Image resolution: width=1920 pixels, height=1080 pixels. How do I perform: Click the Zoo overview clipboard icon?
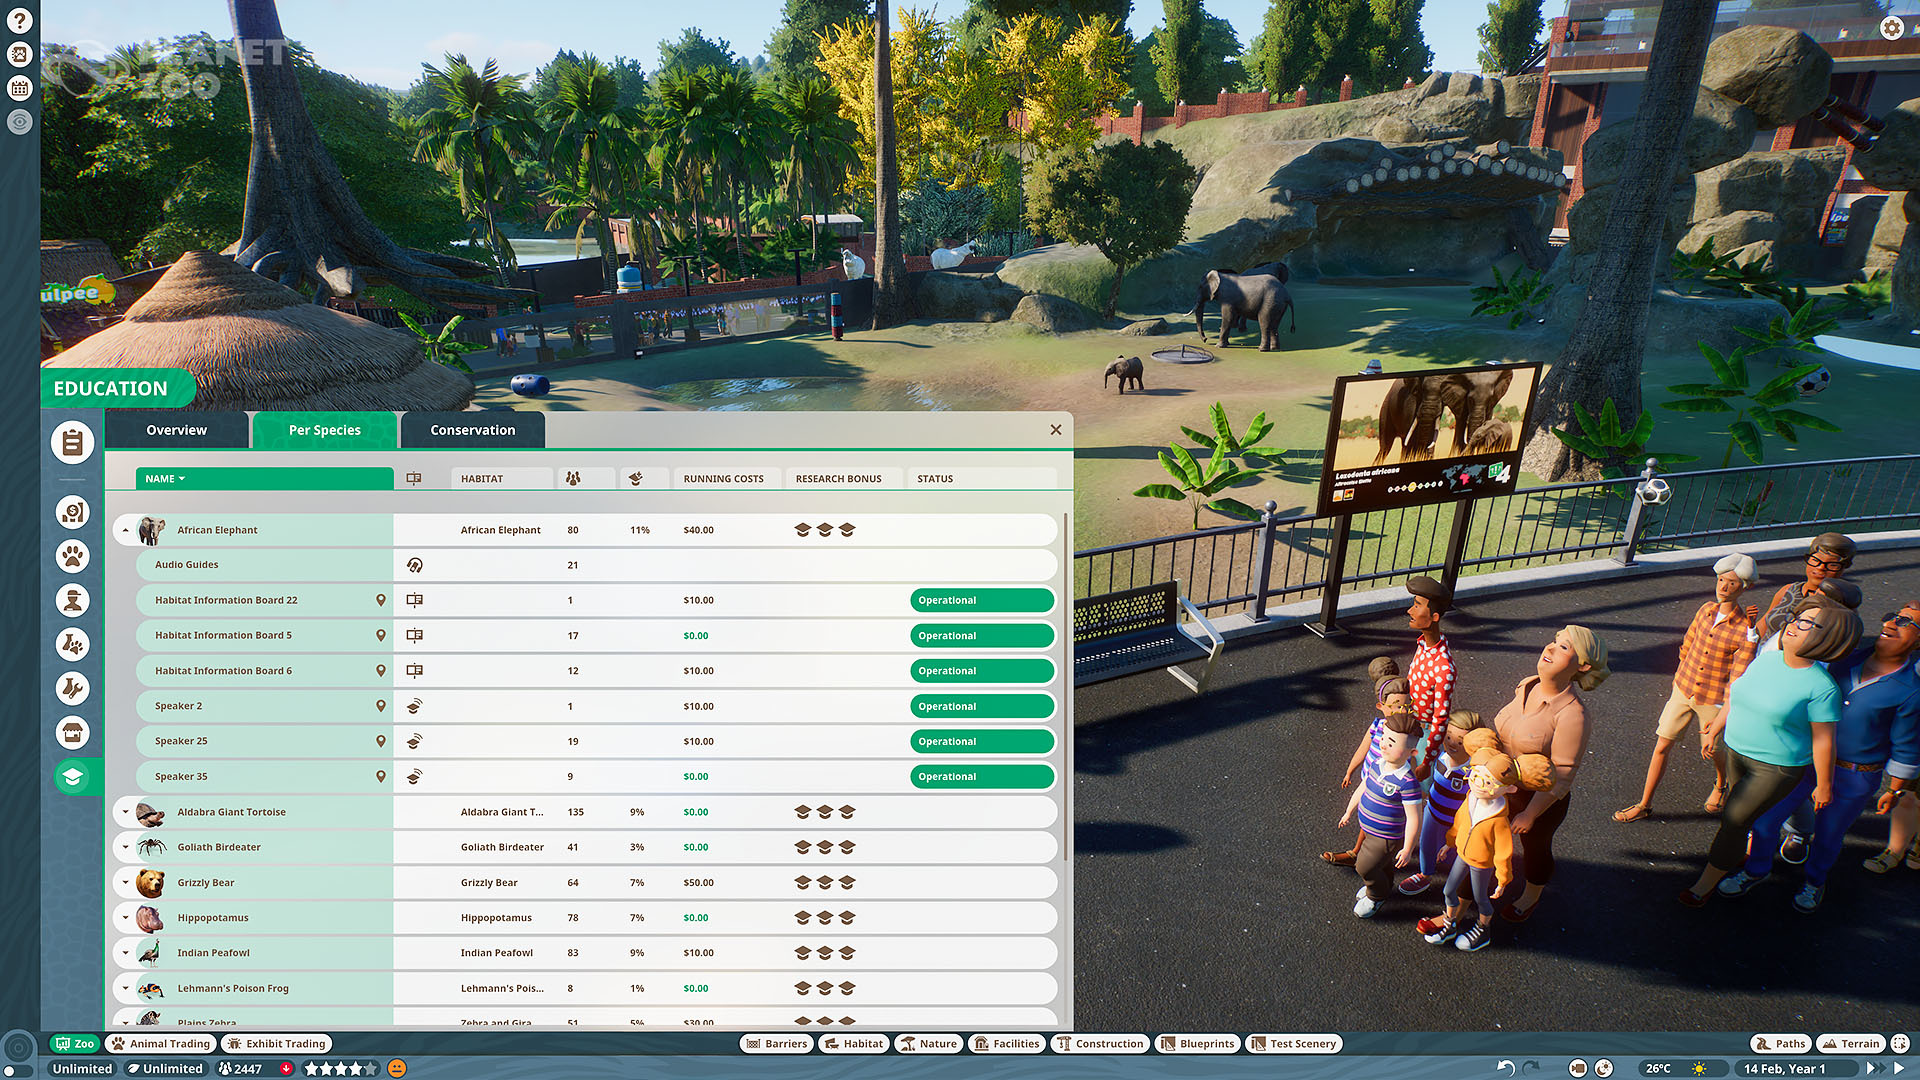pyautogui.click(x=73, y=442)
